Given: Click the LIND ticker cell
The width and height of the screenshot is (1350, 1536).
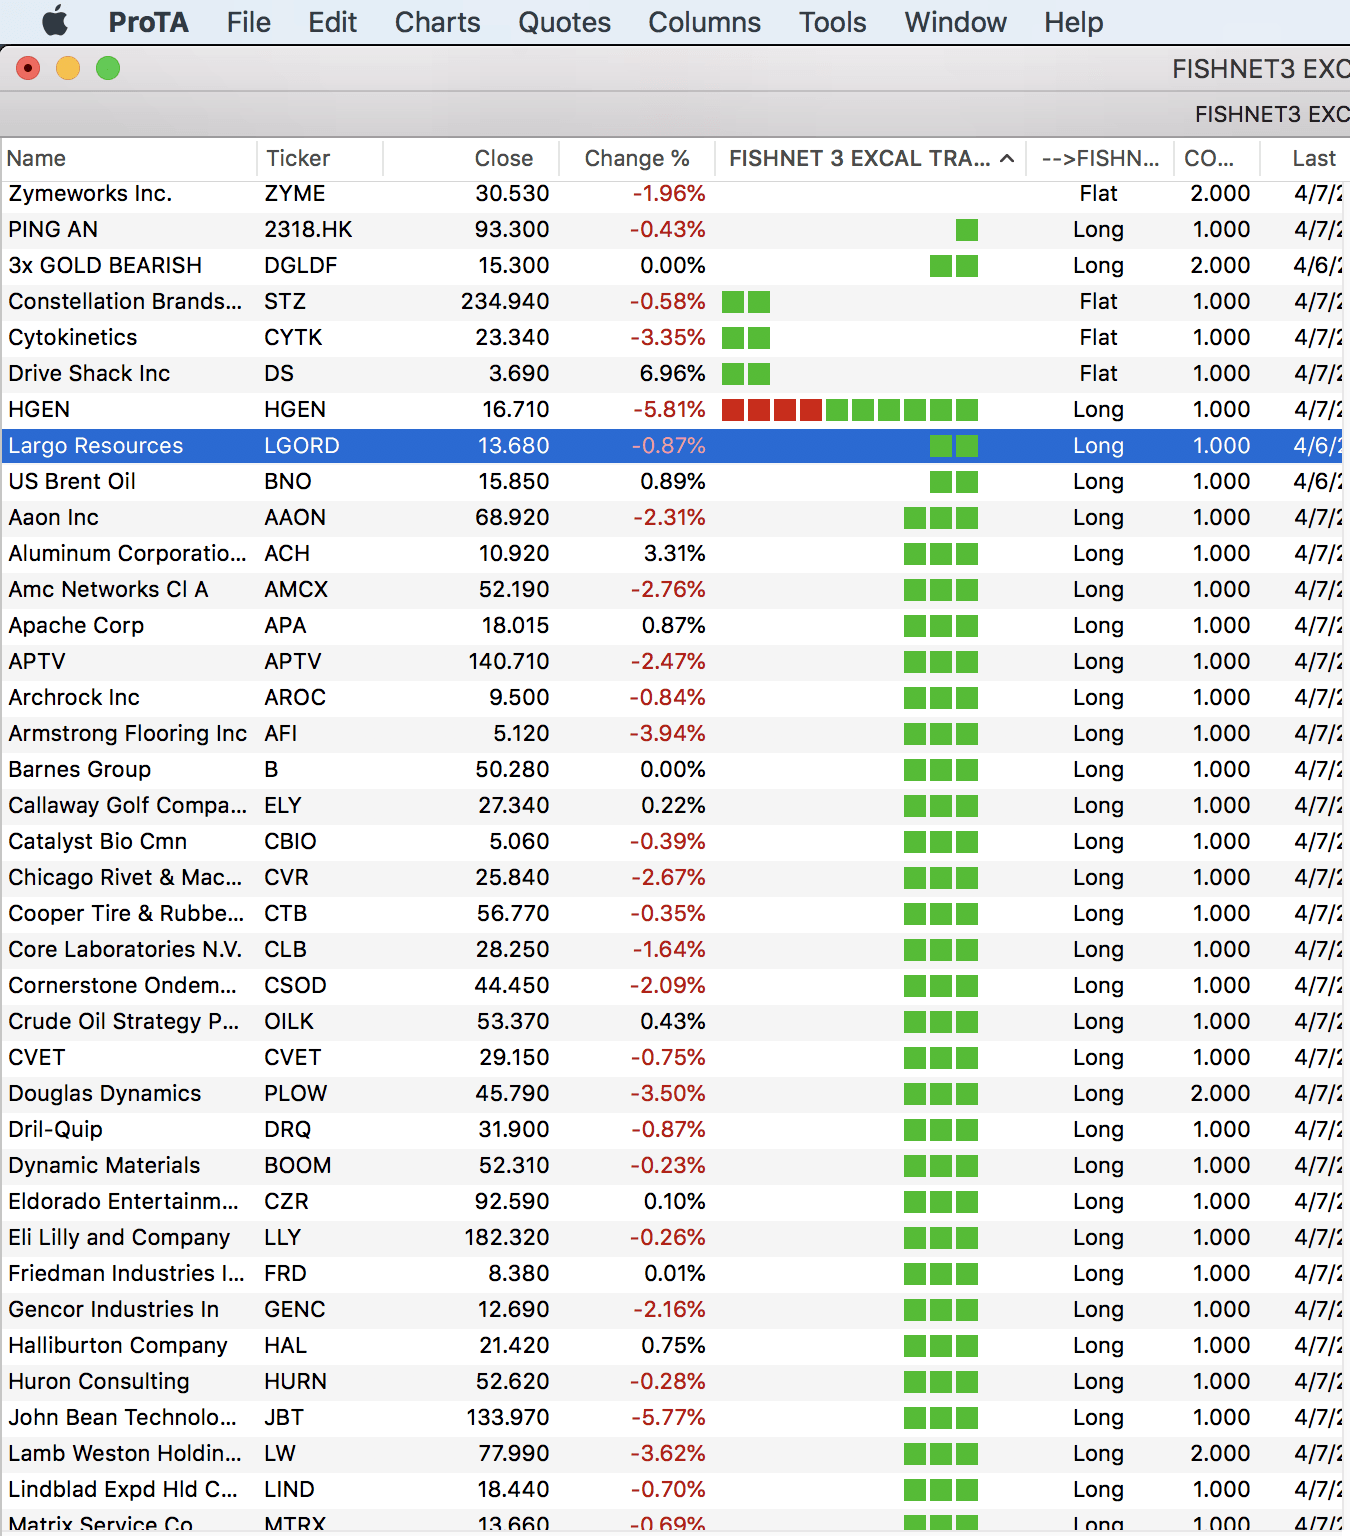Looking at the screenshot, I should coord(290,1490).
